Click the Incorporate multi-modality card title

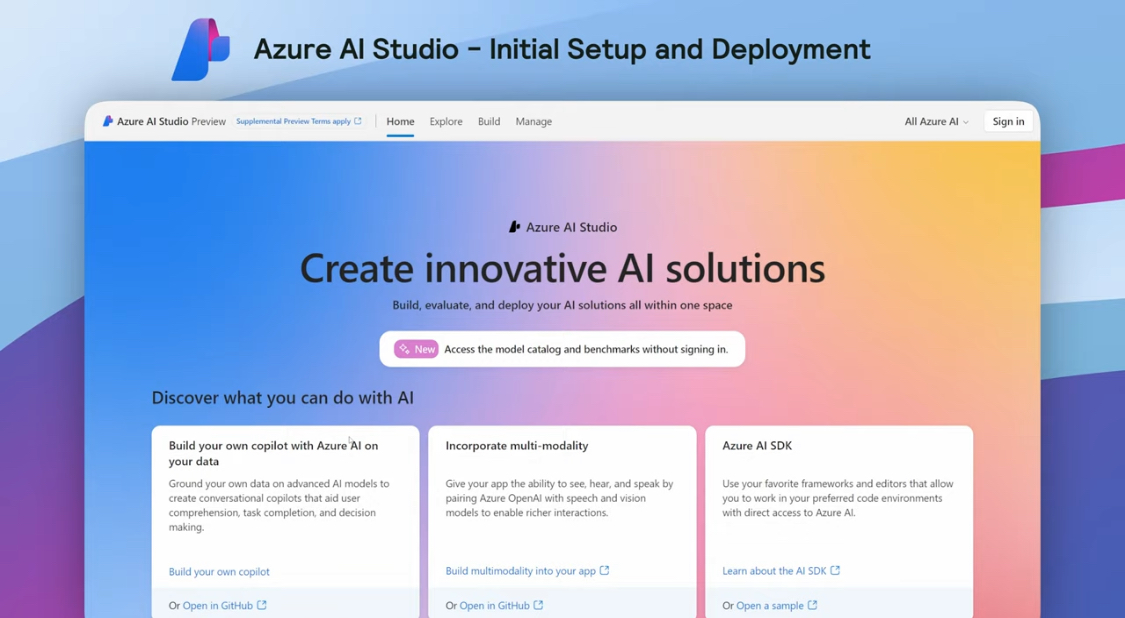point(517,446)
